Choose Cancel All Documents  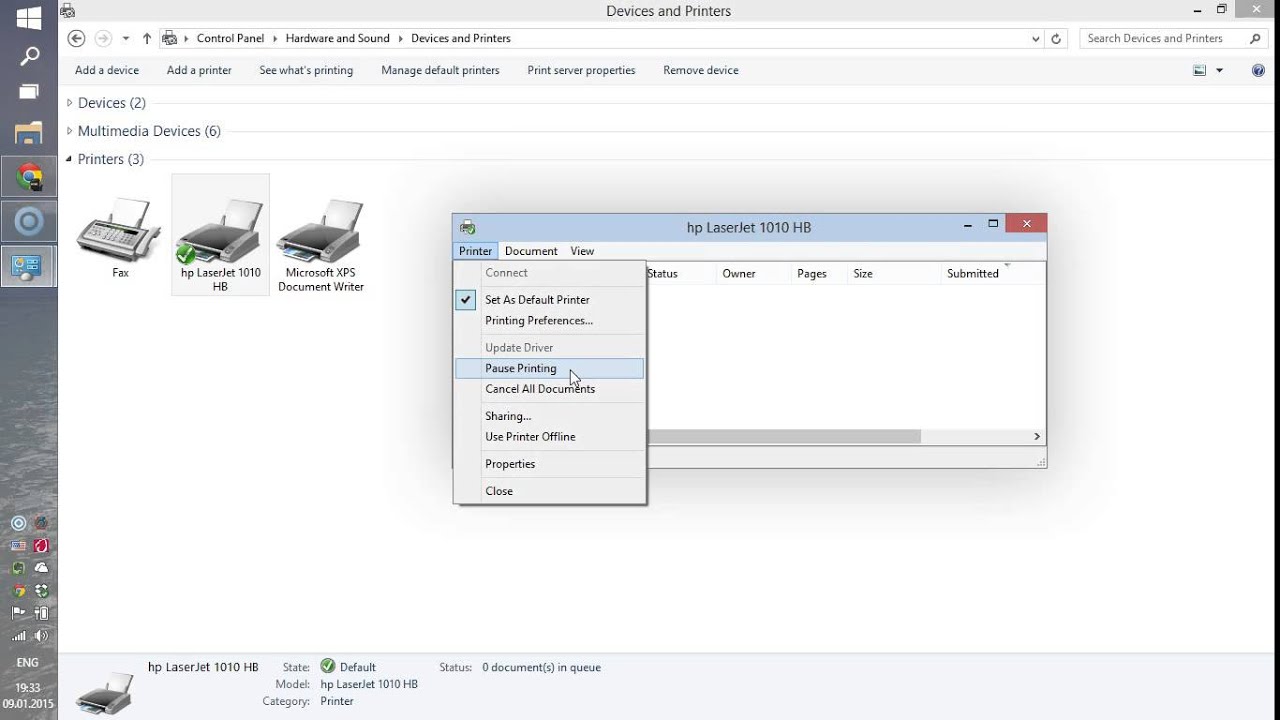point(549,389)
